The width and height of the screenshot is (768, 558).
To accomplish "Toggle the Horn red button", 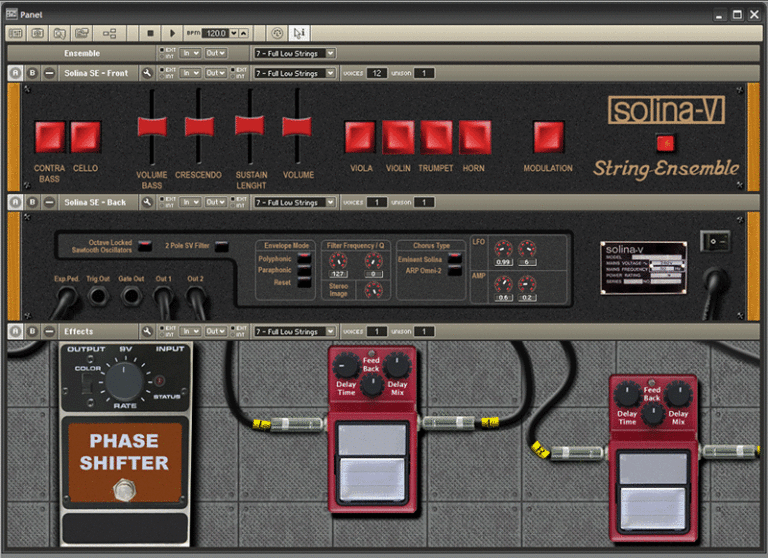I will [474, 137].
